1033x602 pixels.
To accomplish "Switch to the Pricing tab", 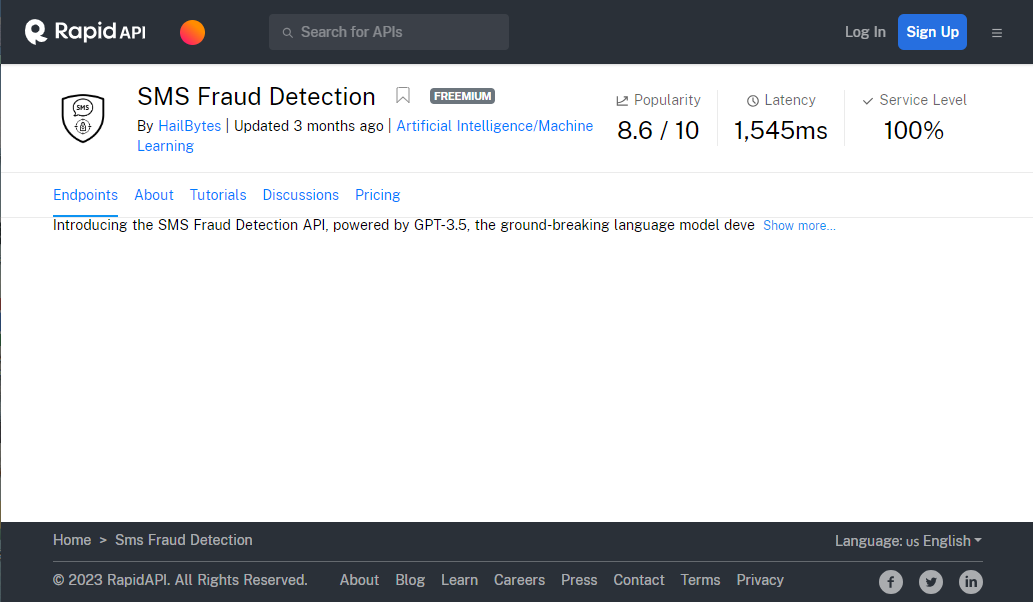I will [x=377, y=194].
